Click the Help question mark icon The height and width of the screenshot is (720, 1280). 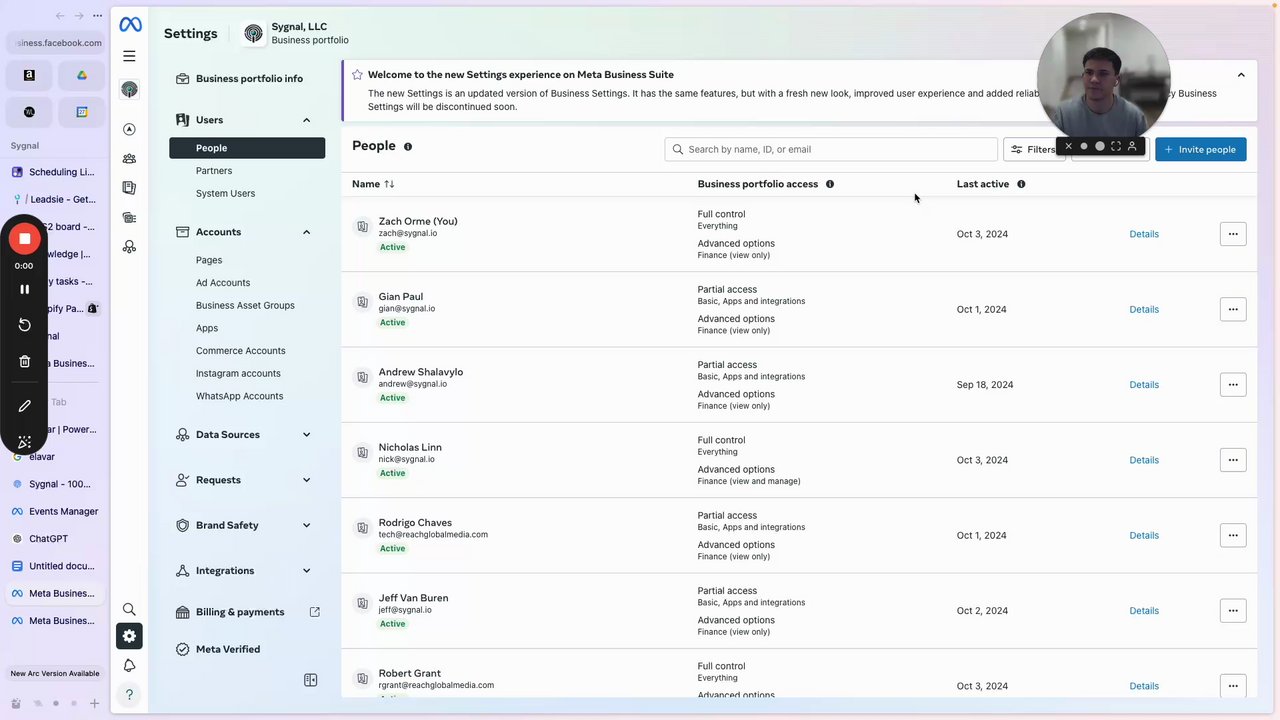tap(129, 694)
